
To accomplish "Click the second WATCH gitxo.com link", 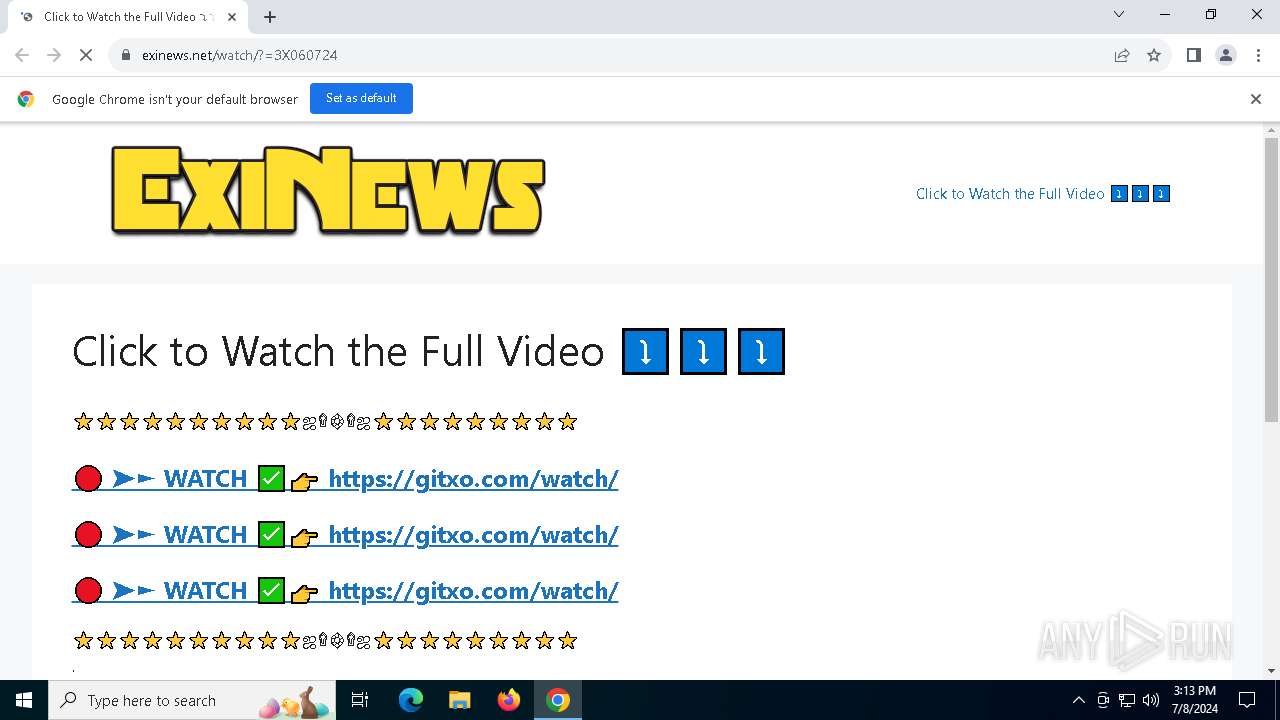I will point(345,535).
